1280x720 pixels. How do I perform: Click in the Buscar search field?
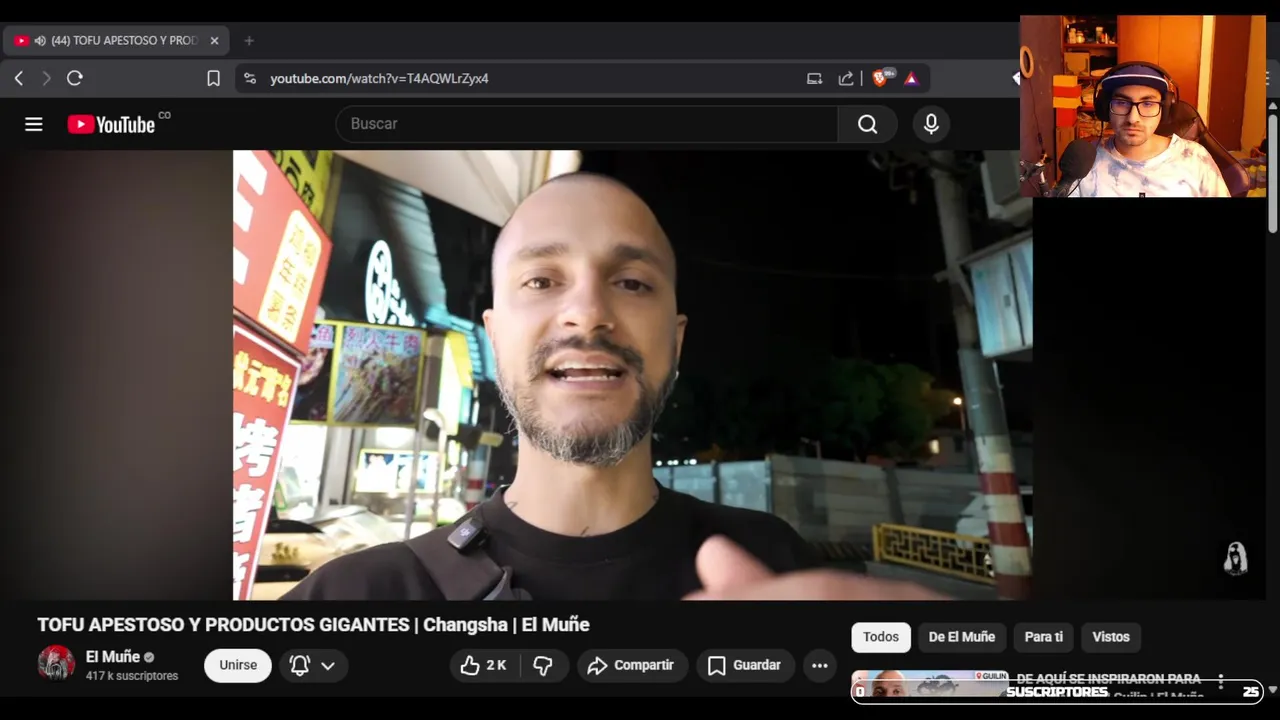[587, 124]
